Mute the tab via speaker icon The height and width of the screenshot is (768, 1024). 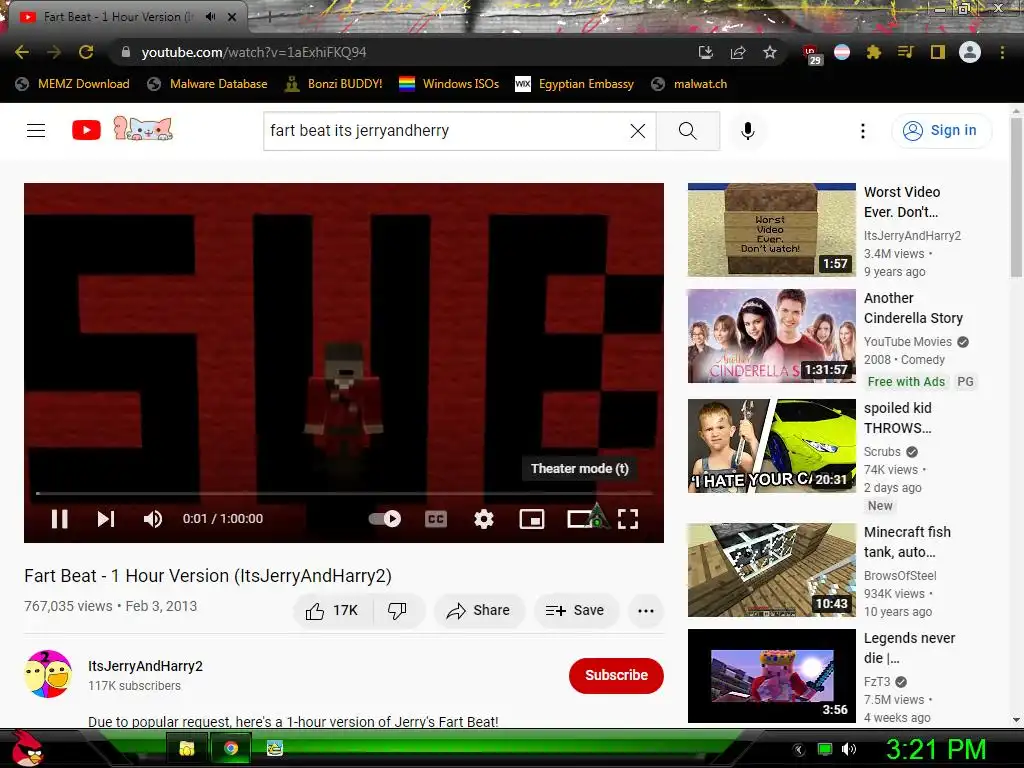pyautogui.click(x=210, y=16)
